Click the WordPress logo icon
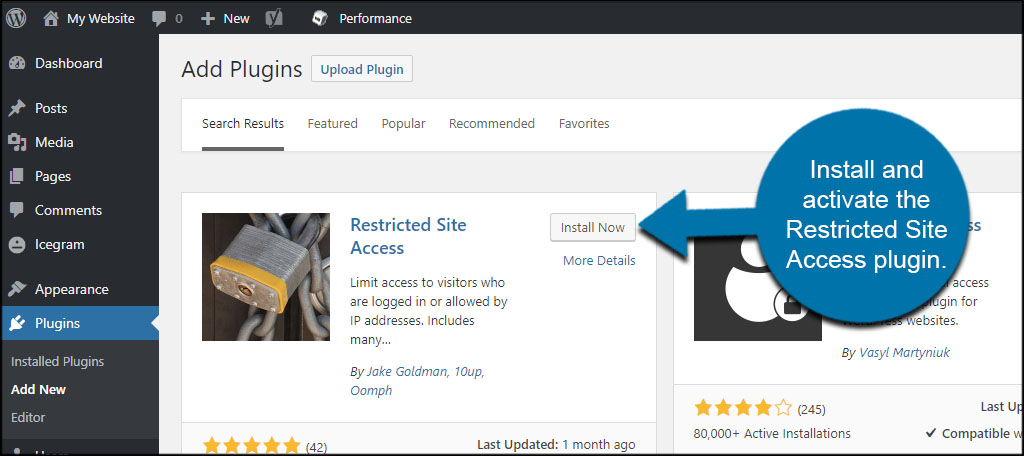Viewport: 1024px width, 456px height. click(x=16, y=18)
